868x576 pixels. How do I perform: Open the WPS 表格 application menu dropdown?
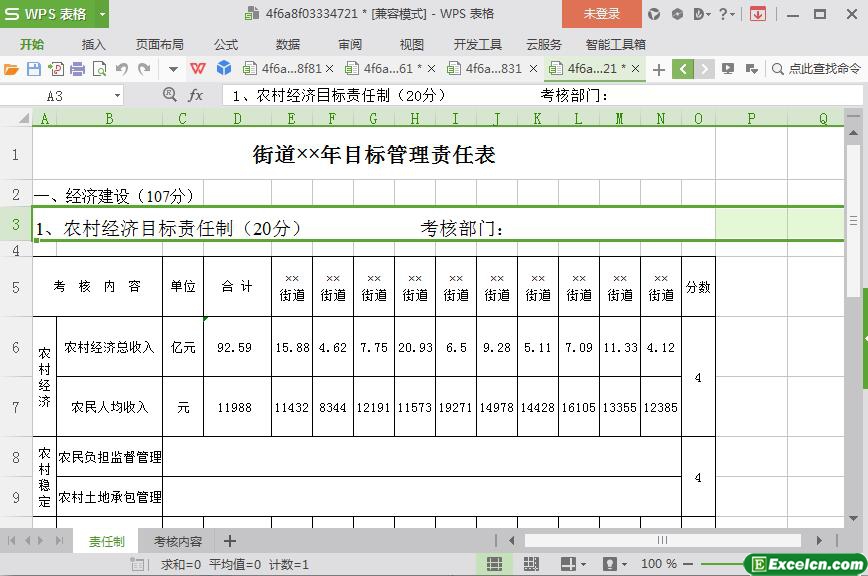(101, 14)
